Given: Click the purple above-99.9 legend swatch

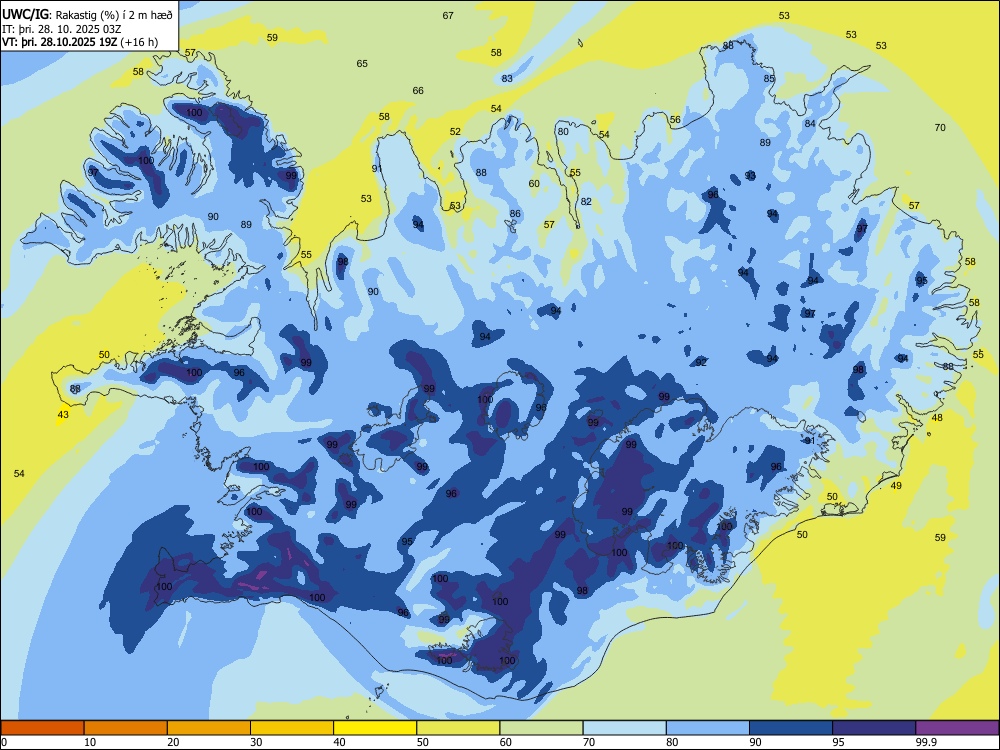Looking at the screenshot, I should click(957, 728).
